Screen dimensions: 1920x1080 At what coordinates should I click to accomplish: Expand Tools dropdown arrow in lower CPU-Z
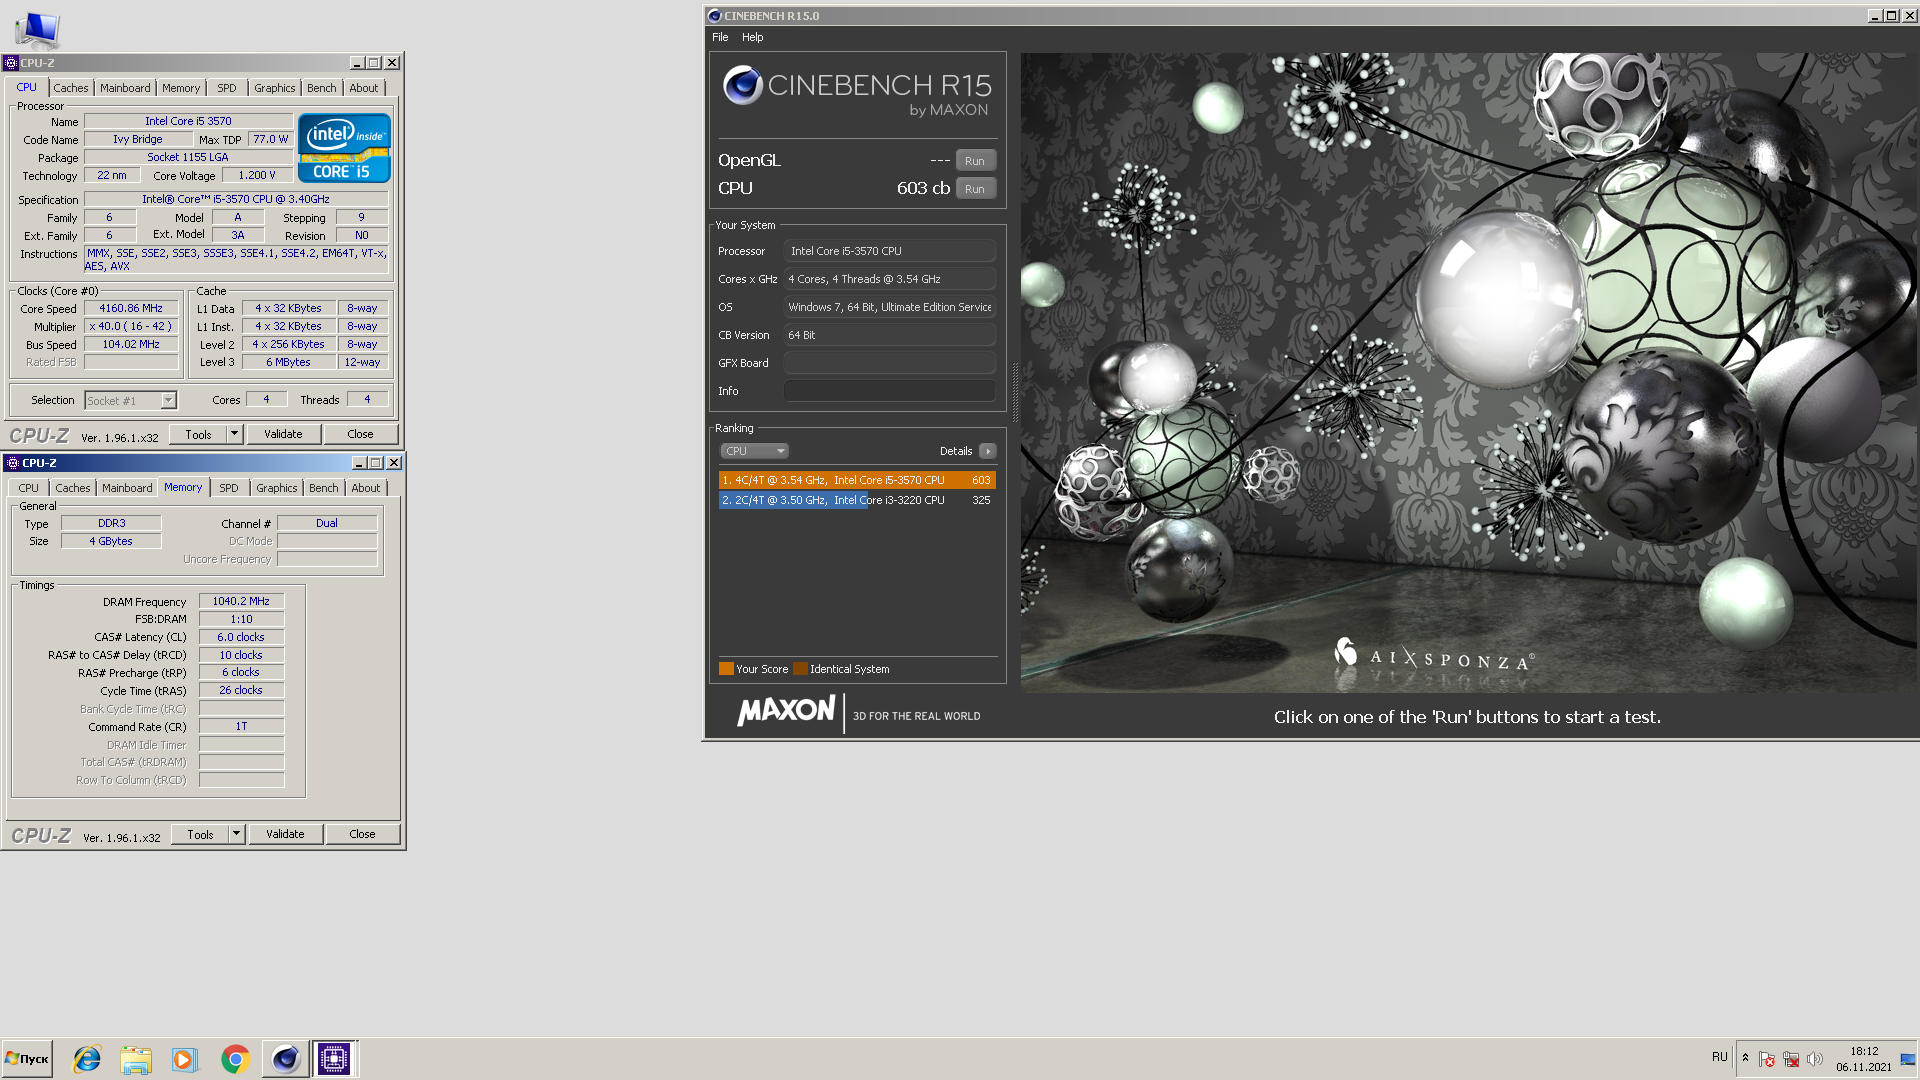pos(237,834)
